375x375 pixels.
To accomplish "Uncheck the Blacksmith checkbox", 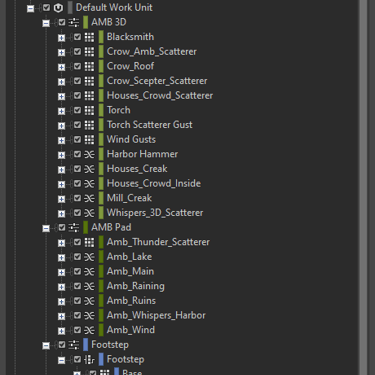I will point(77,37).
